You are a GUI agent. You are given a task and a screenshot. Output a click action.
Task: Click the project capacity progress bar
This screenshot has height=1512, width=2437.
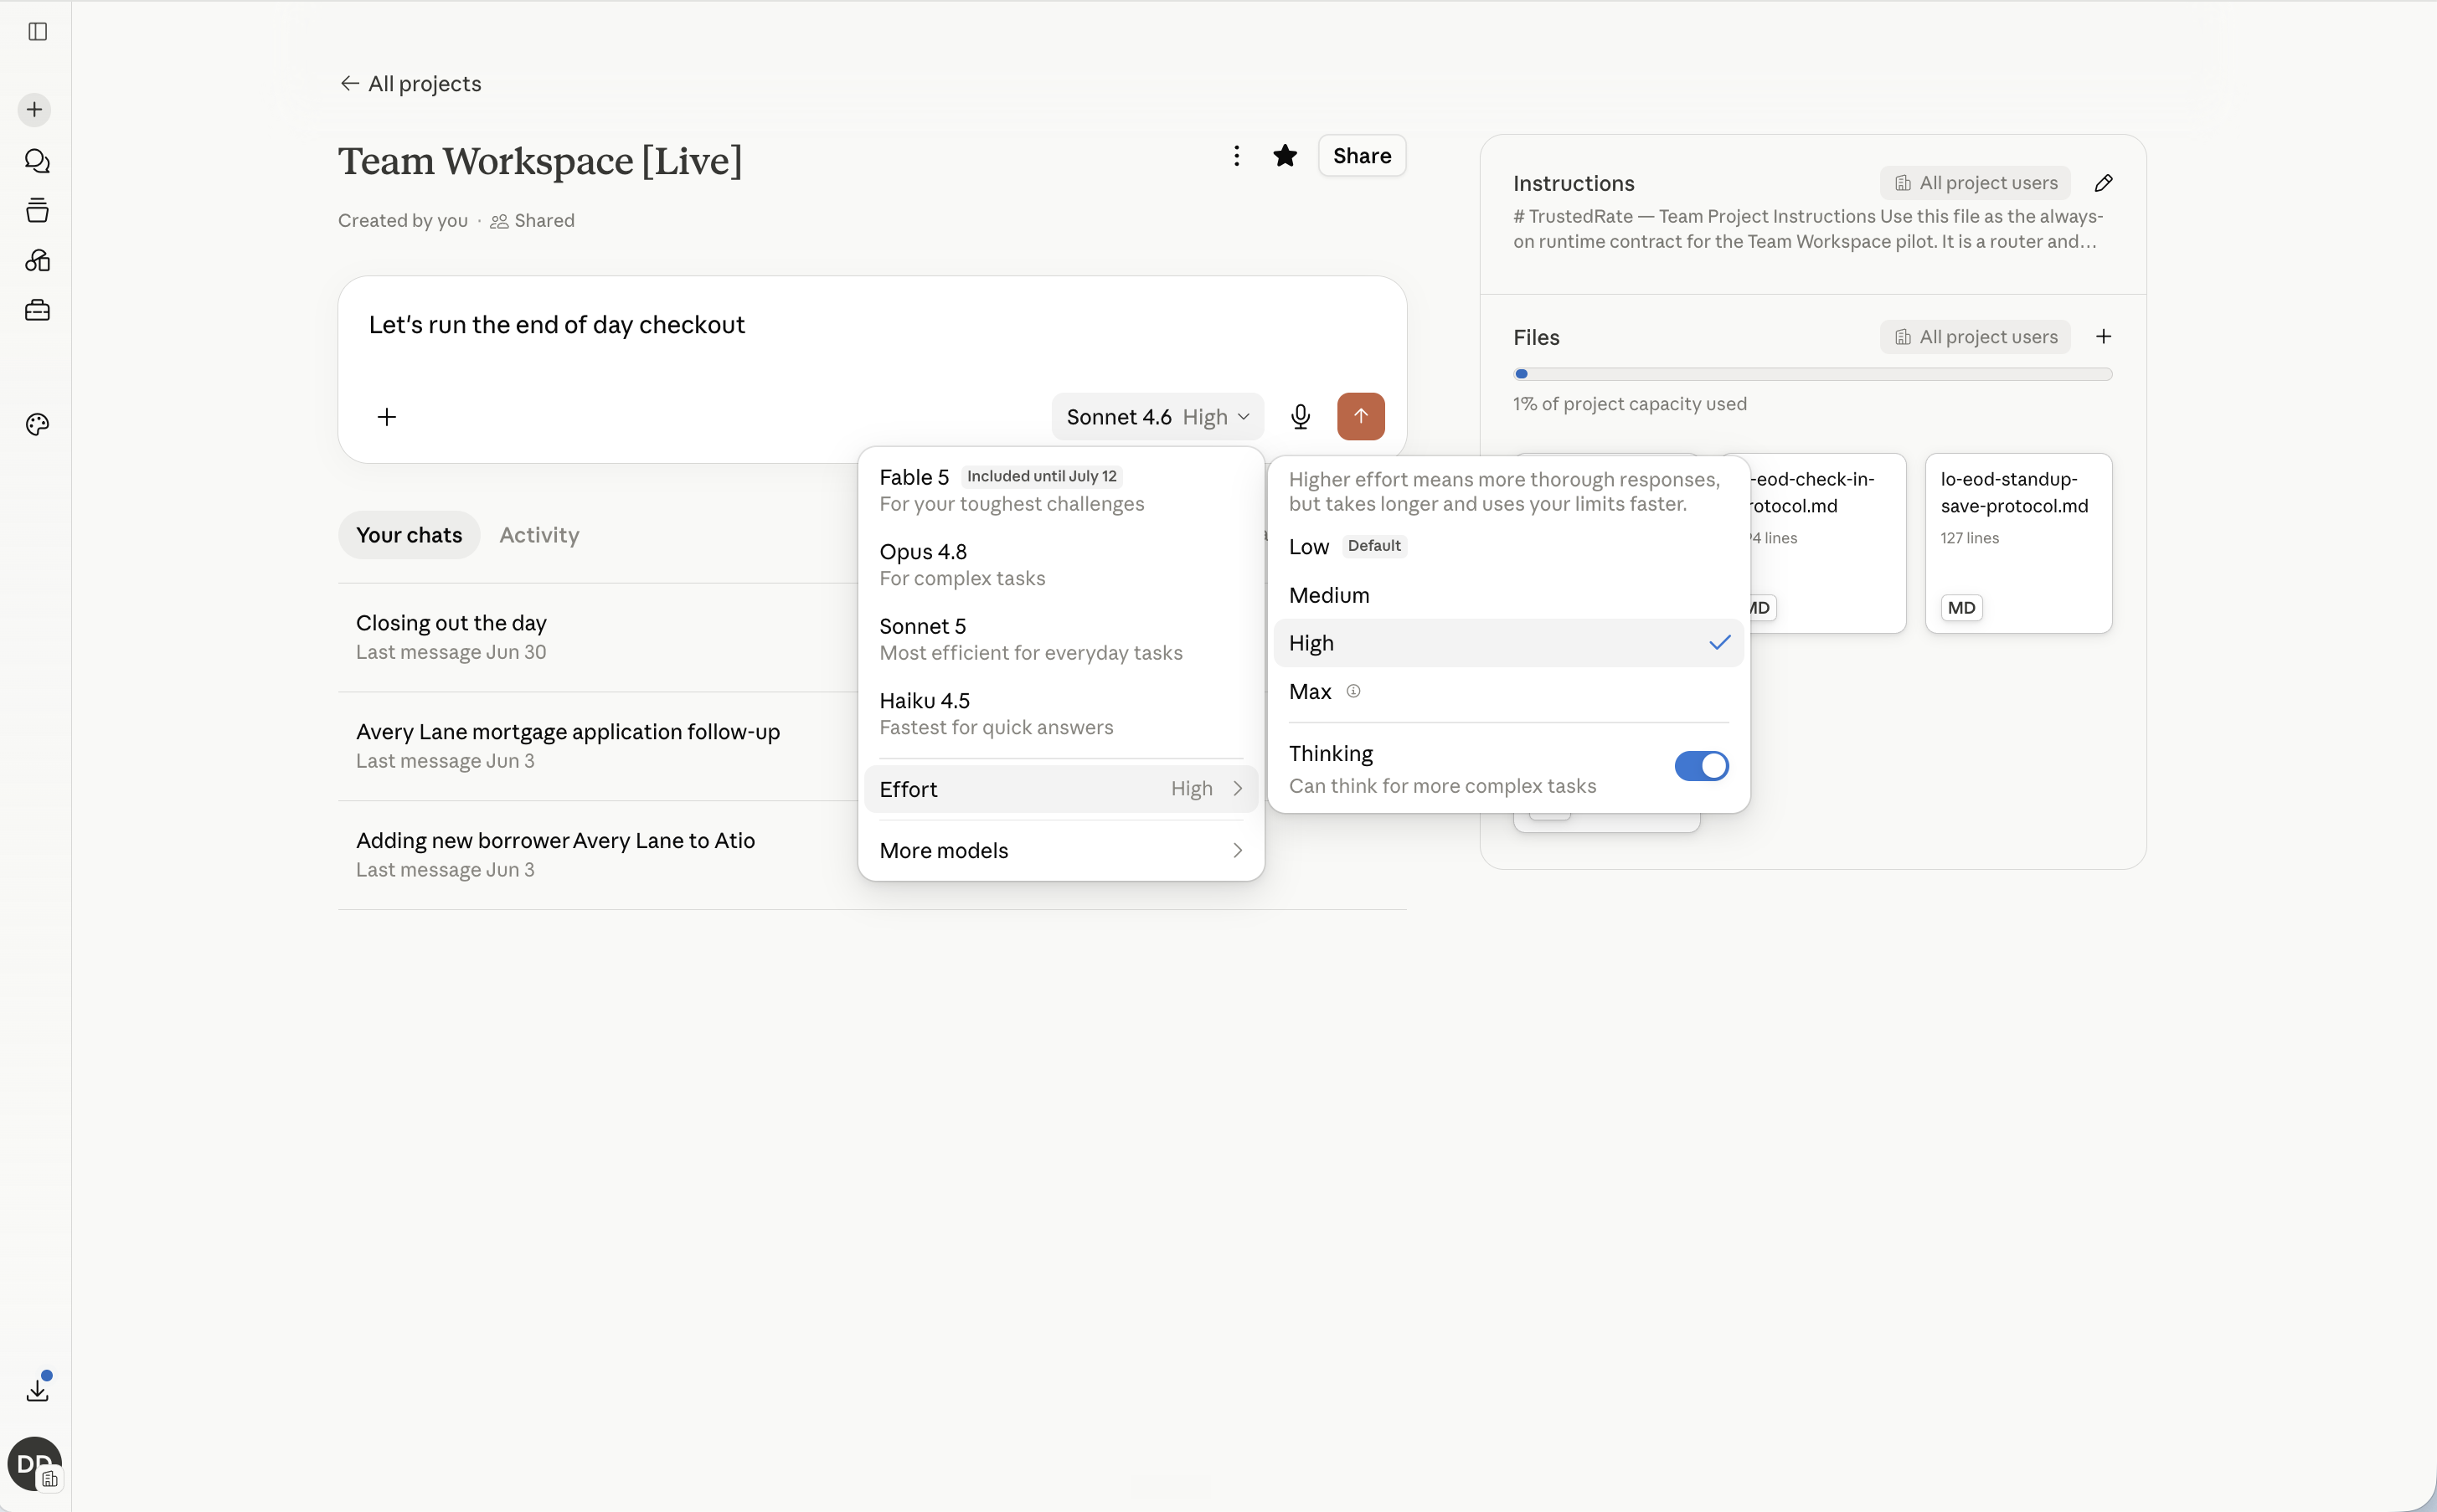coord(1812,374)
